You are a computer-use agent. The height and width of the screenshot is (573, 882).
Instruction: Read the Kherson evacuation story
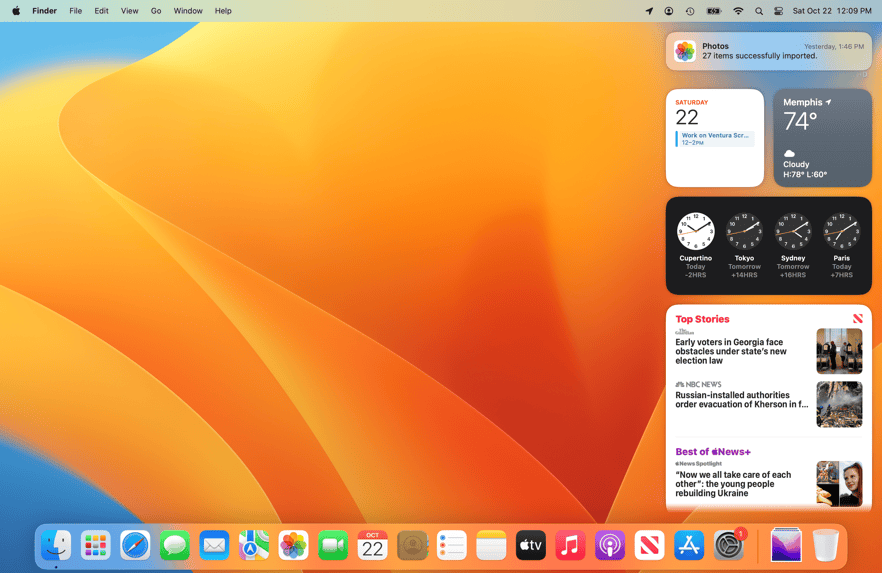tap(741, 399)
